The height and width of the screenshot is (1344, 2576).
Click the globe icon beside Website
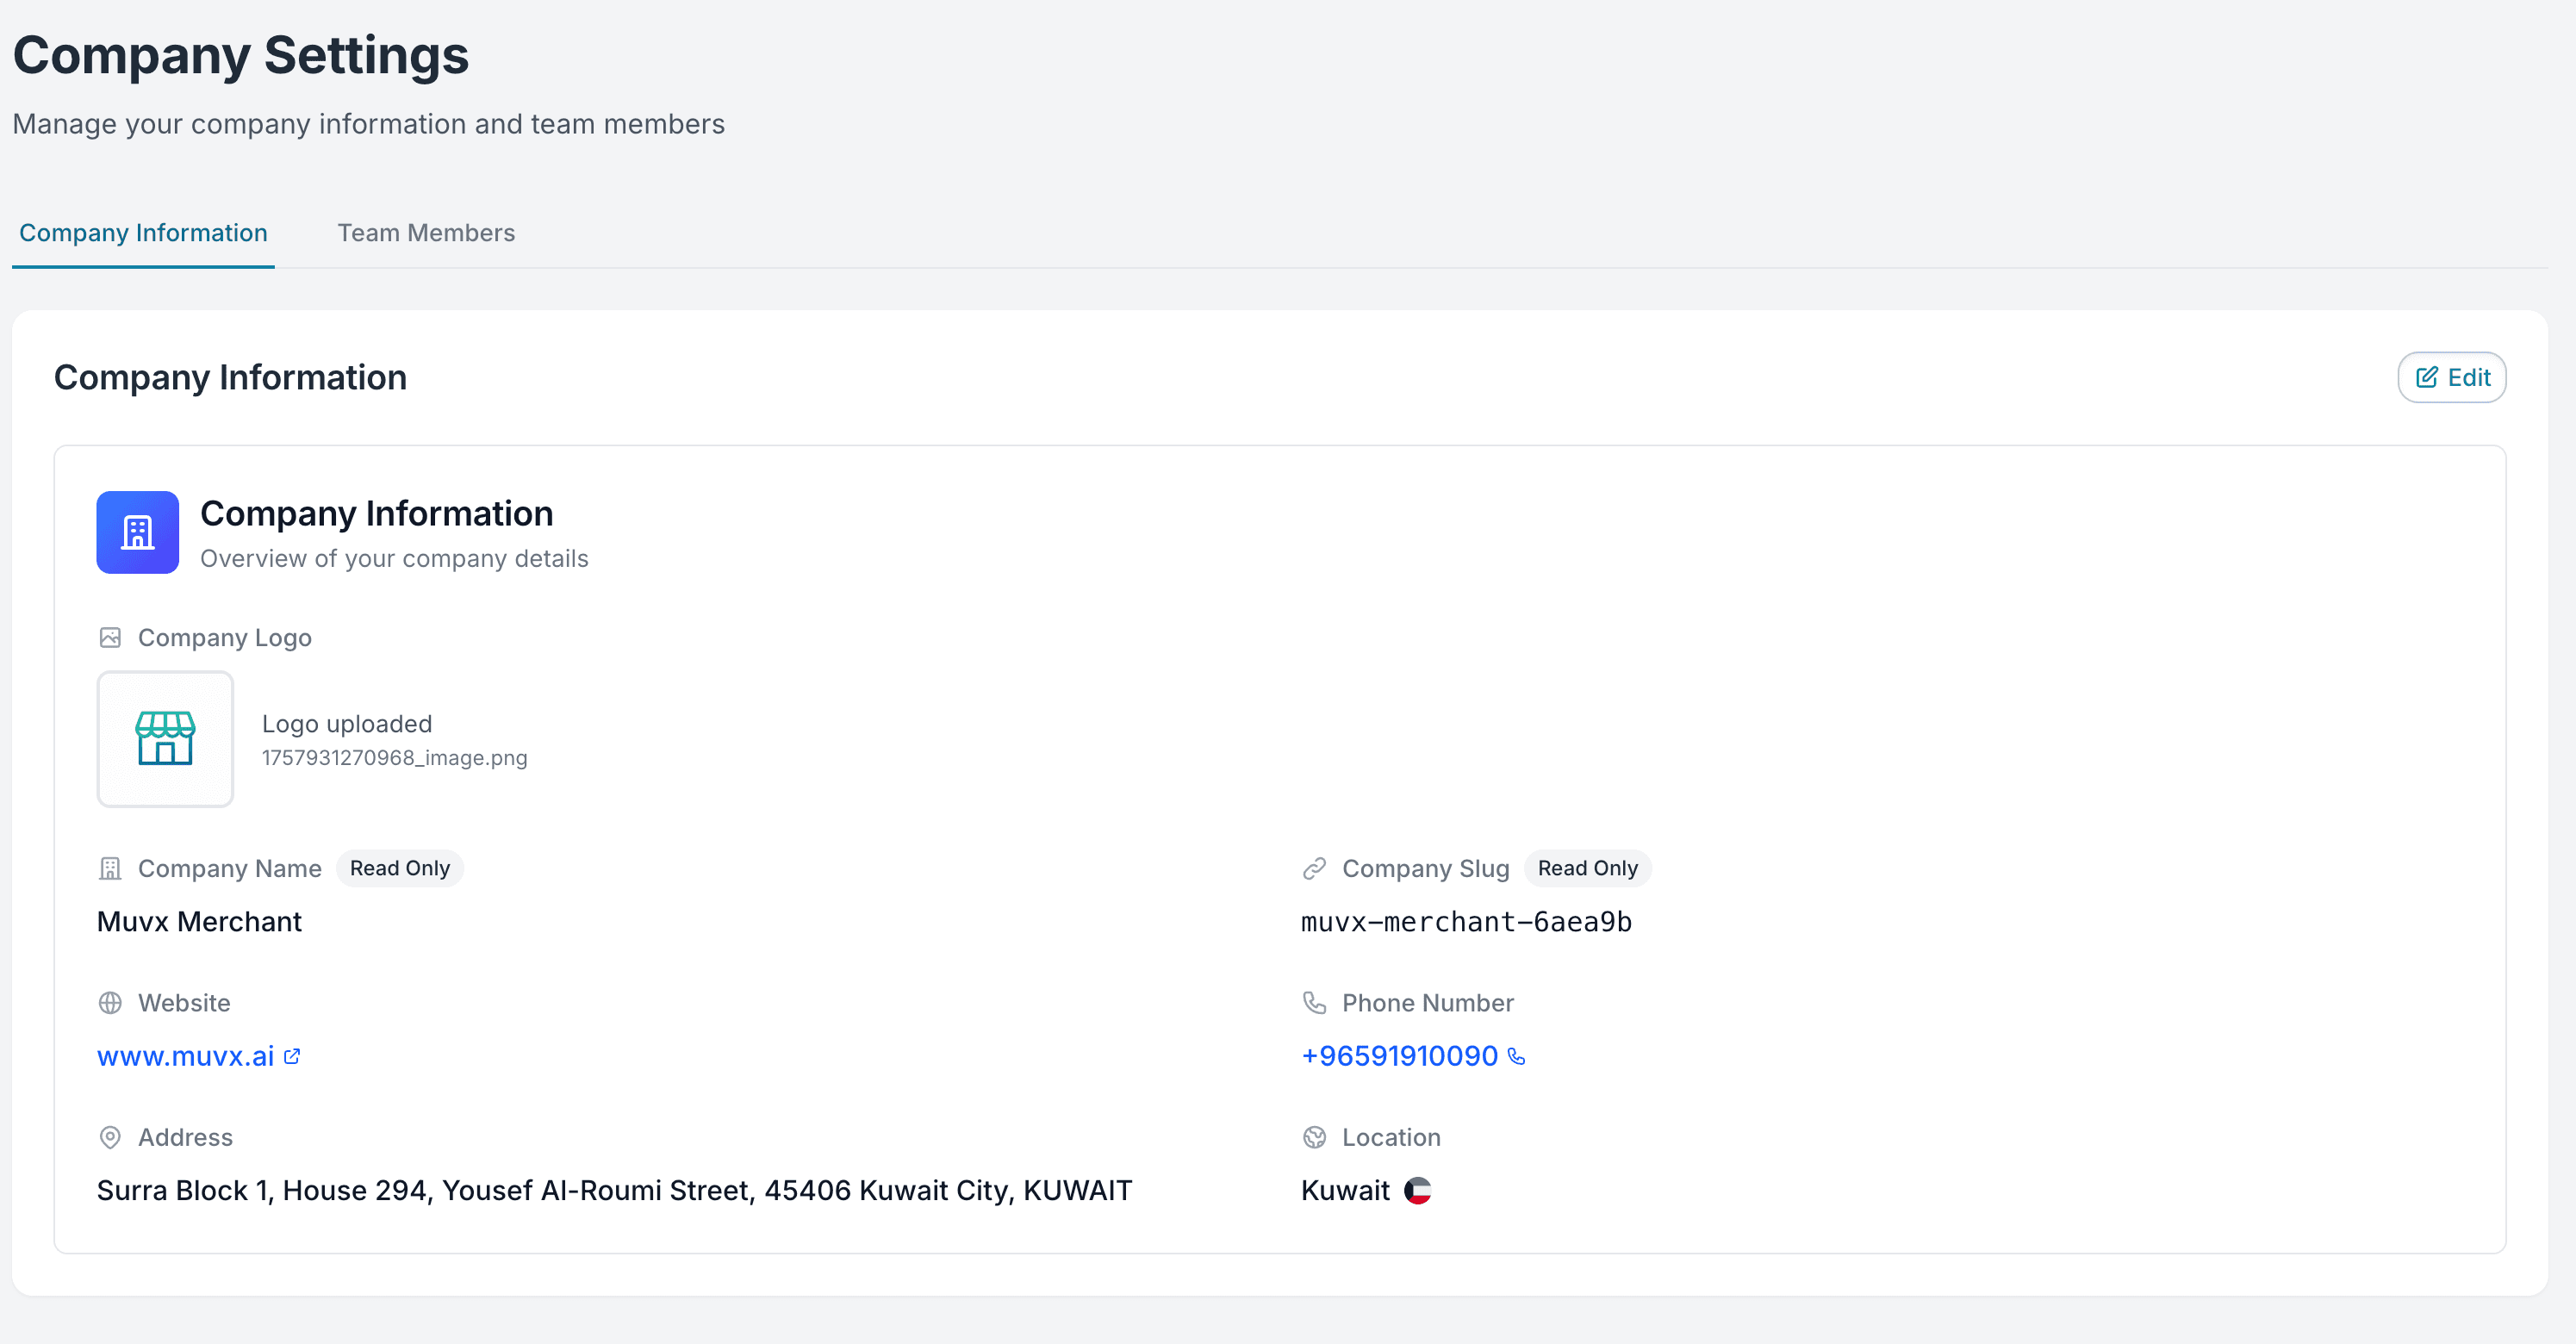(110, 1002)
